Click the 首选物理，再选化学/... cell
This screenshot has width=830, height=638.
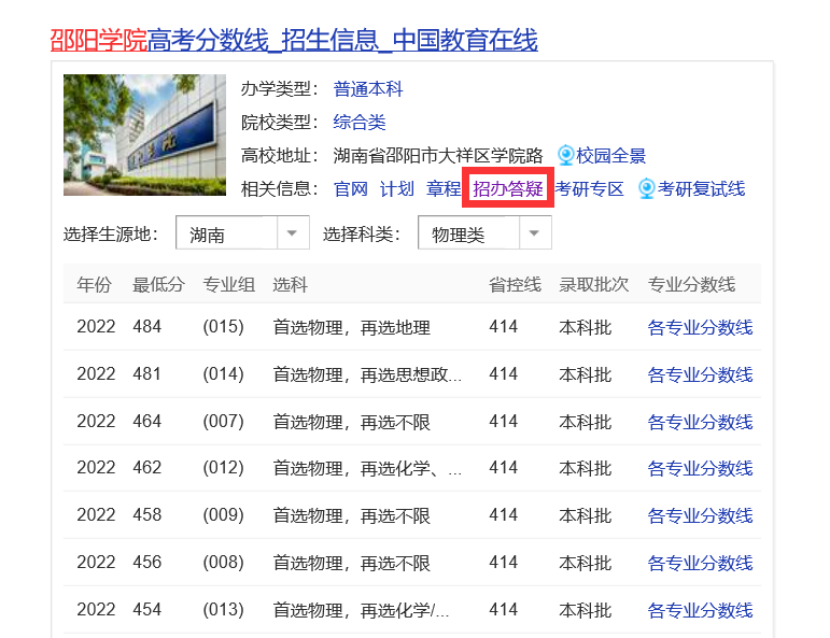pyautogui.click(x=361, y=610)
